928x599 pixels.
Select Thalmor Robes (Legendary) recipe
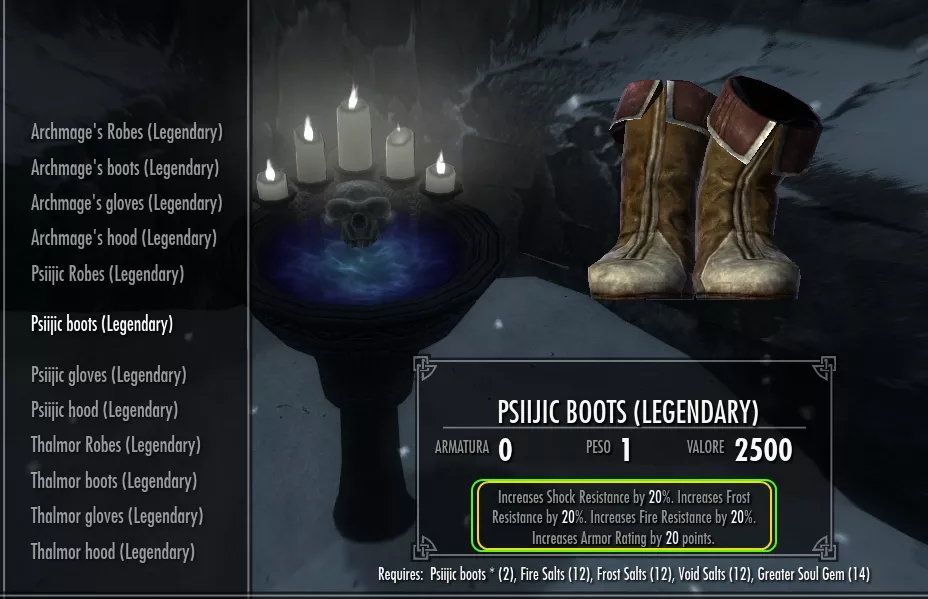[x=115, y=445]
